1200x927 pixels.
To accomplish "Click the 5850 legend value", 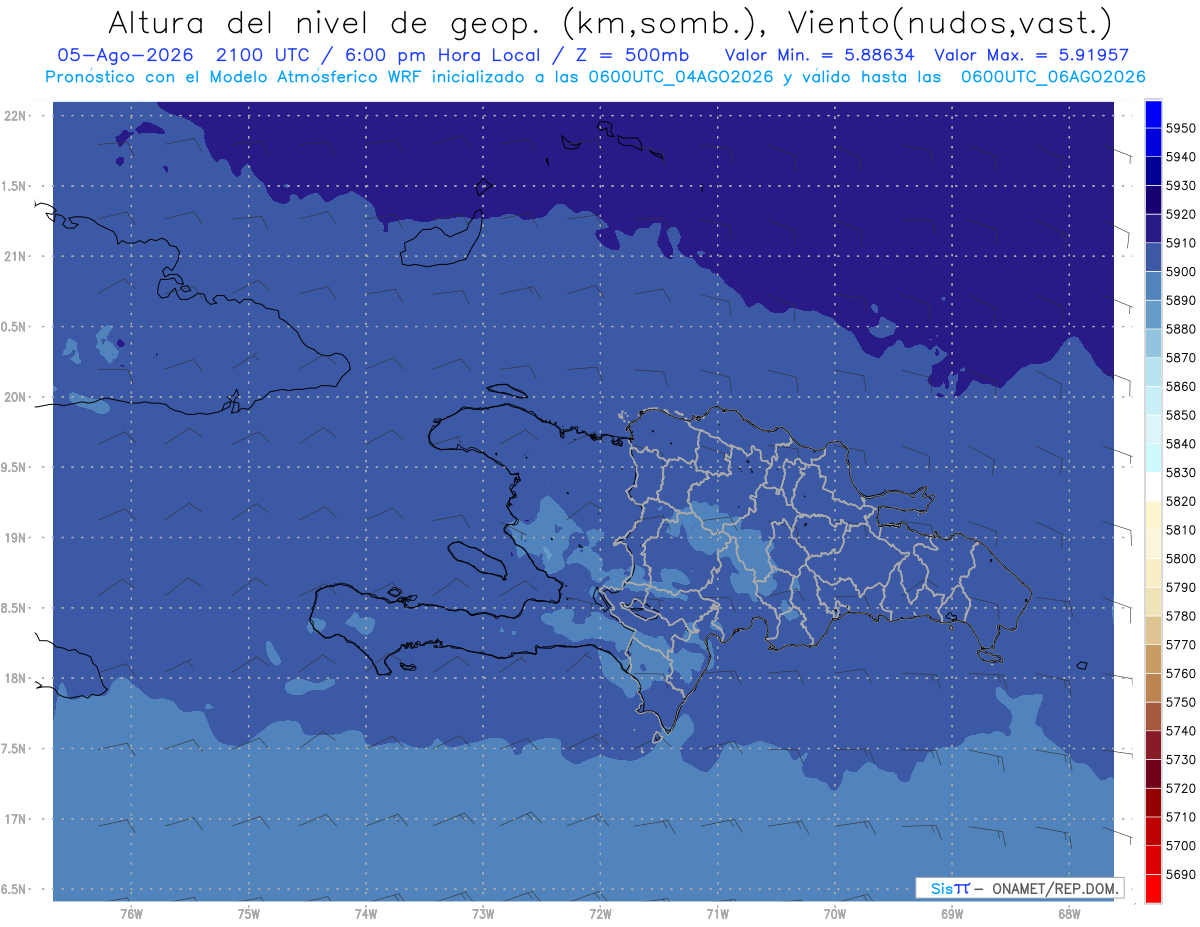I will pos(1181,415).
